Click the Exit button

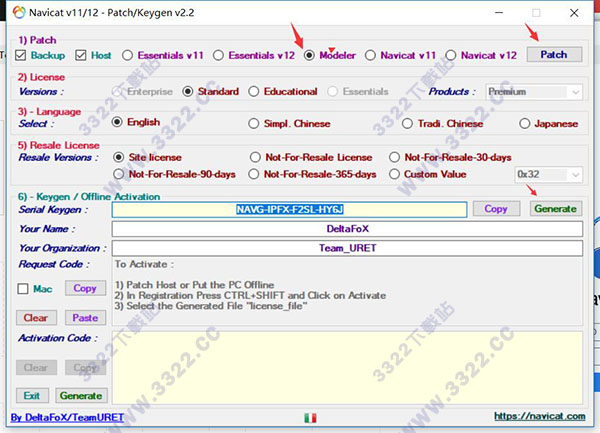[x=32, y=396]
